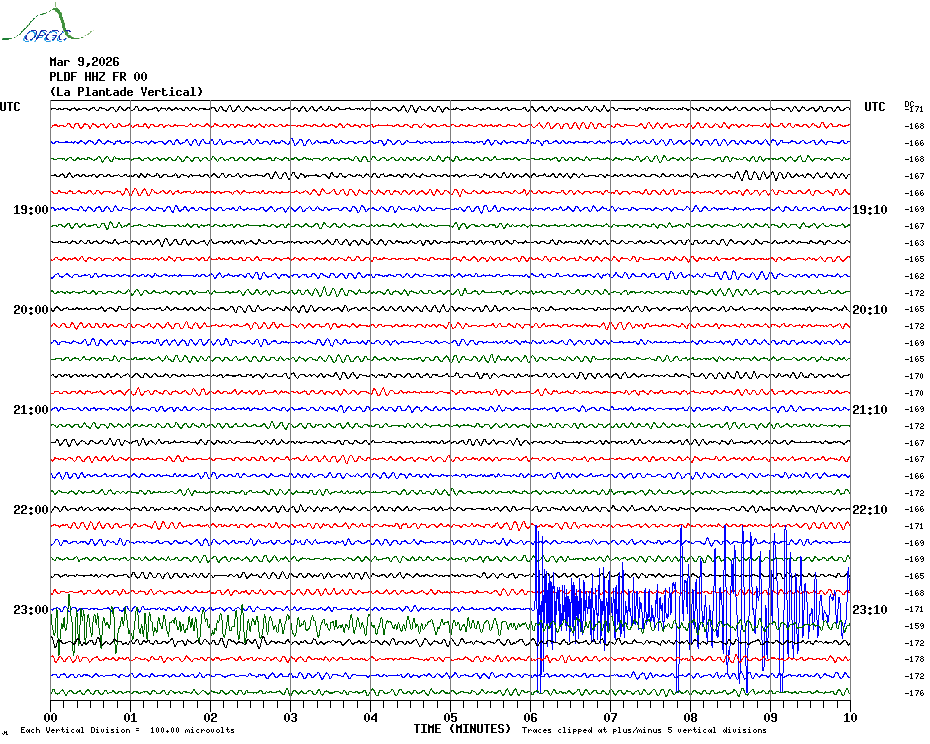Click the TIME (MINUTES) axis title
This screenshot has height=744, width=930.
(462, 729)
